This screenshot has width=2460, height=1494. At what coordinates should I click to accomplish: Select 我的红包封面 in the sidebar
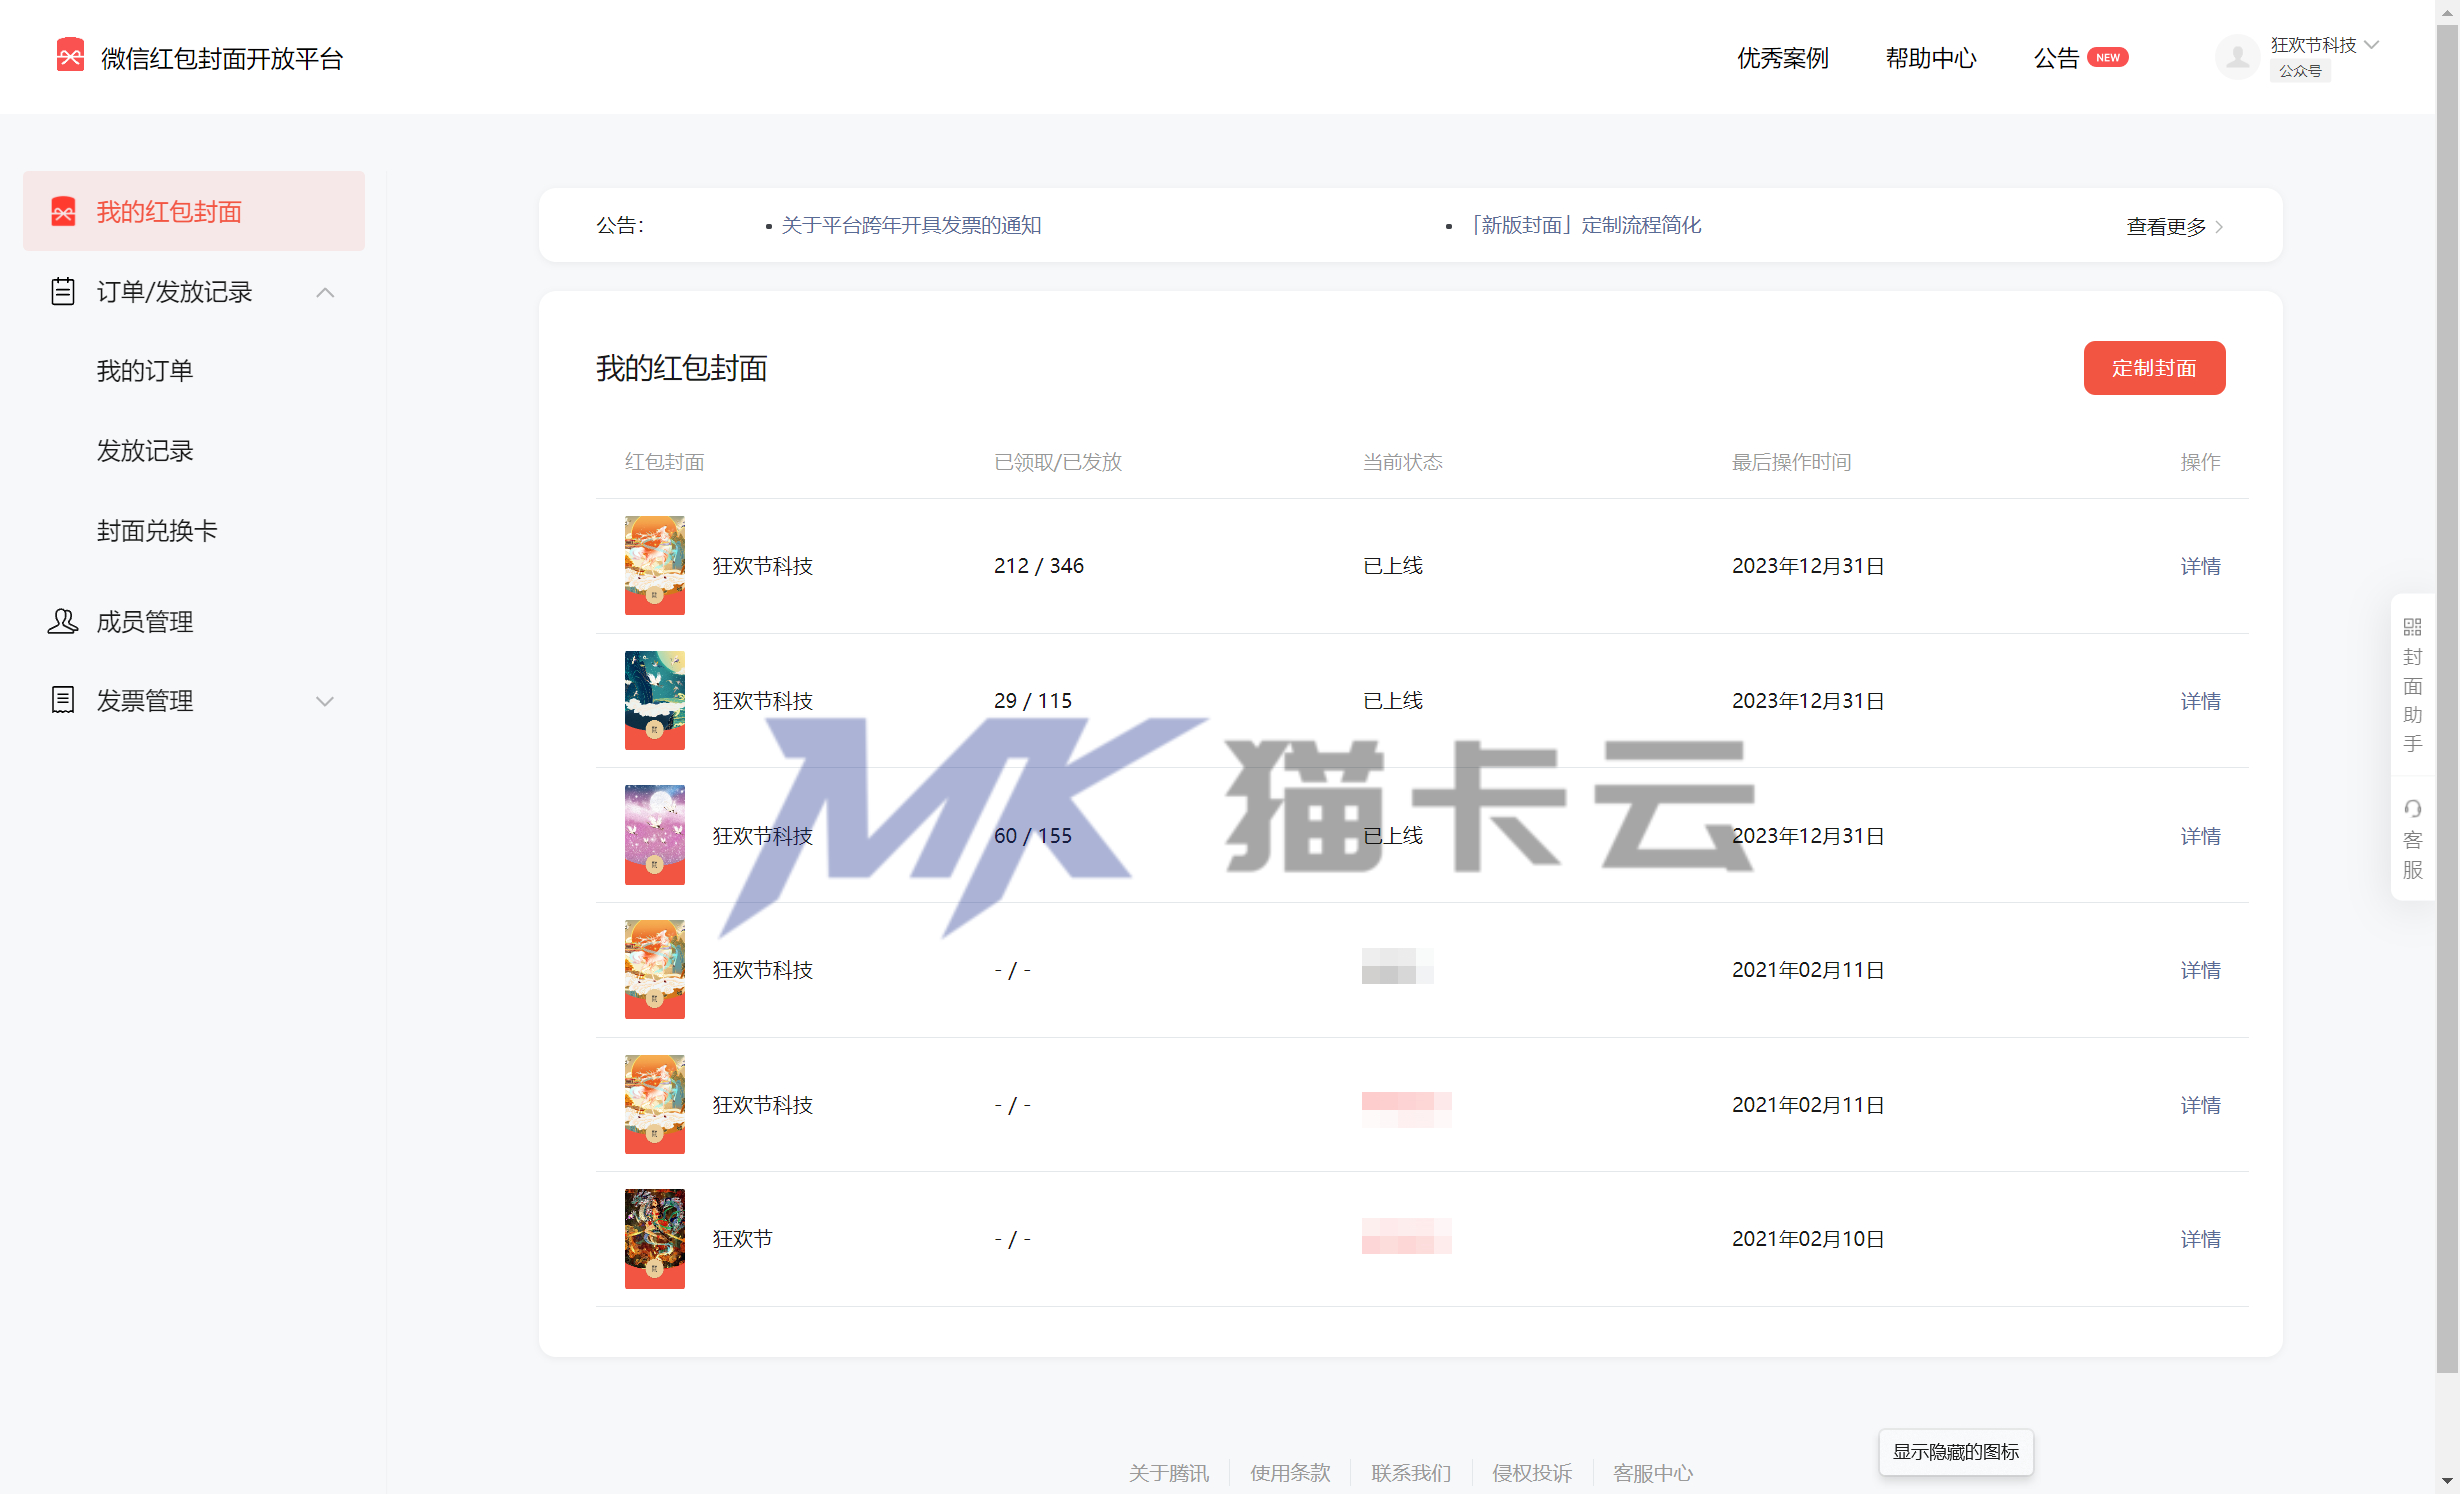(194, 211)
